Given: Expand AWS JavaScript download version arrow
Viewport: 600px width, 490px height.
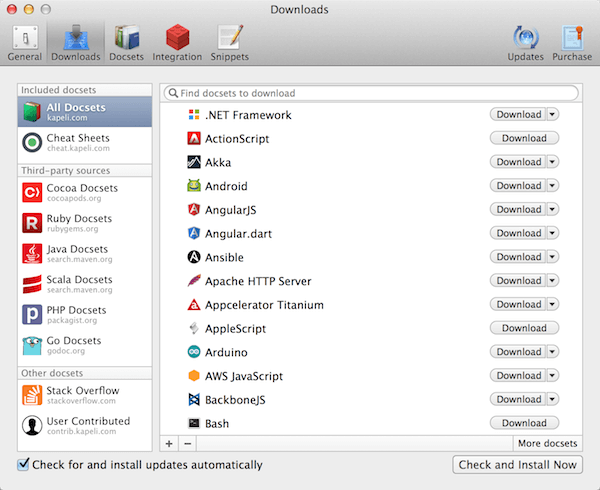Looking at the screenshot, I should (x=553, y=375).
